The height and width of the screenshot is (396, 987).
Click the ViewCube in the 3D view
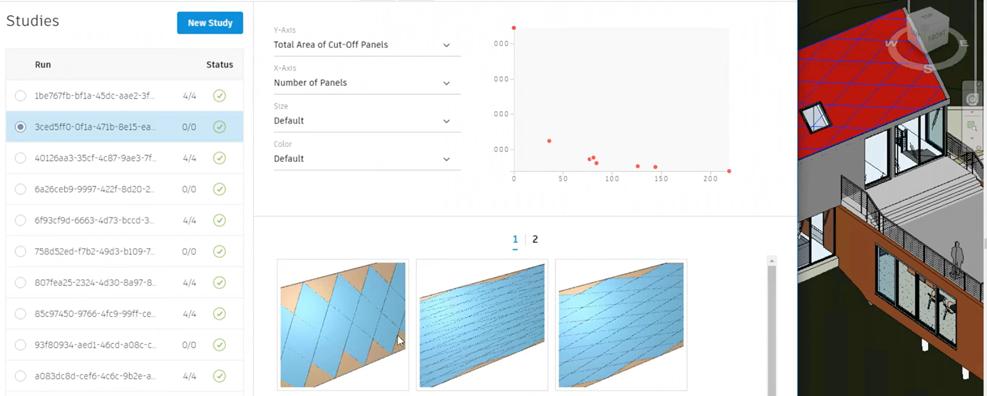coord(930,29)
